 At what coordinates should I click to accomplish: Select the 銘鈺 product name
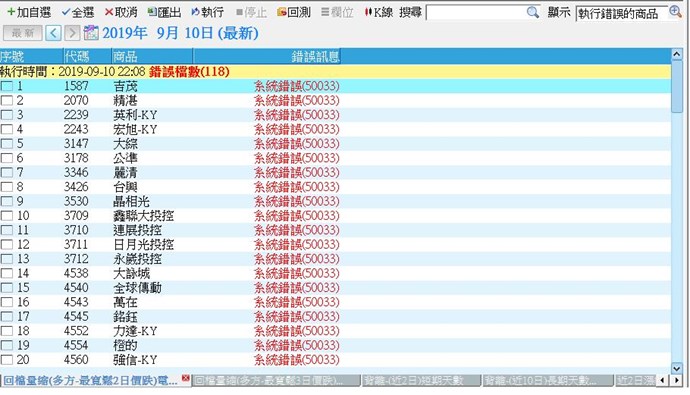click(x=125, y=317)
